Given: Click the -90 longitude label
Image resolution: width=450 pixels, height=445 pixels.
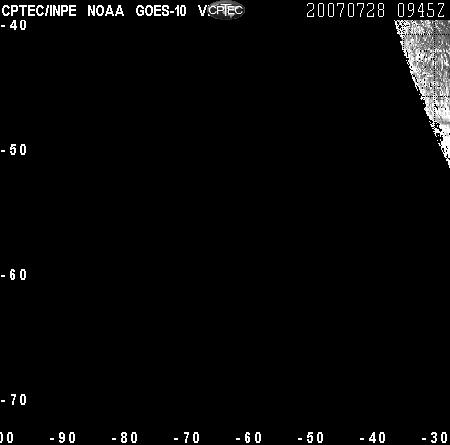Looking at the screenshot, I should [63, 438].
